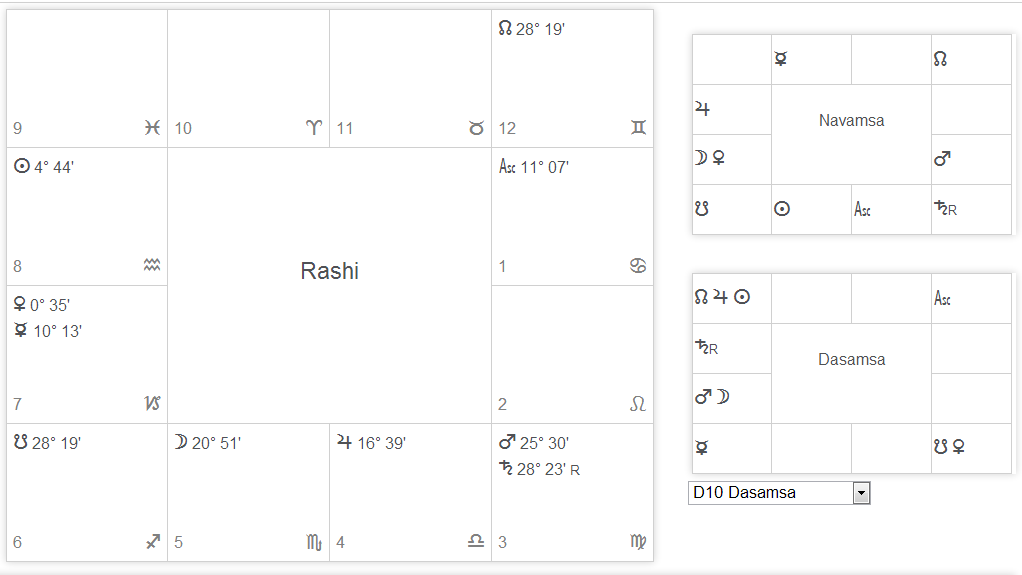This screenshot has height=575, width=1022.
Task: Click the Rashi chart center label
Action: click(329, 271)
